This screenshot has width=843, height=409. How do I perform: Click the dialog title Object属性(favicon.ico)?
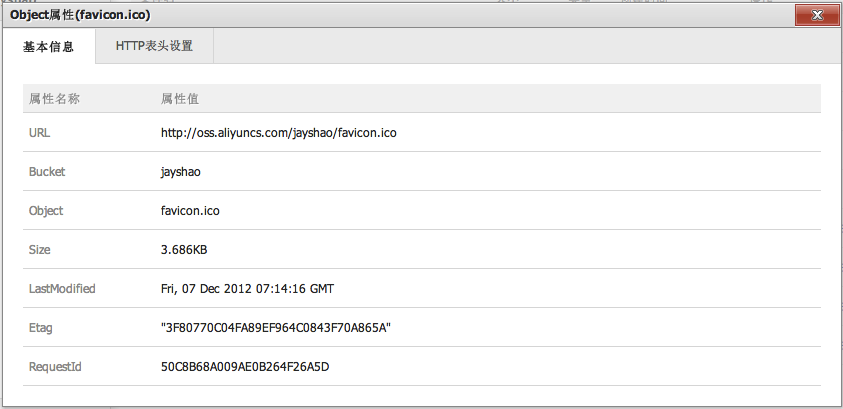pos(82,16)
